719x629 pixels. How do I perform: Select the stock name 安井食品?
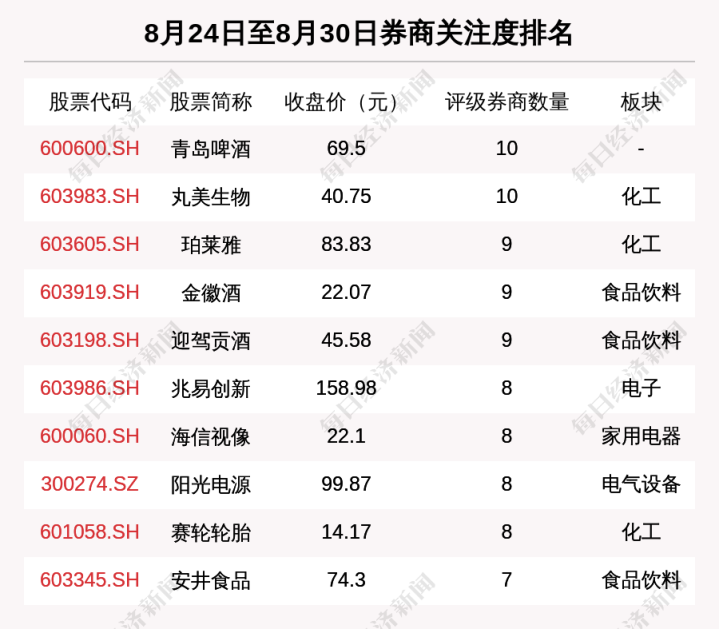[x=211, y=580]
